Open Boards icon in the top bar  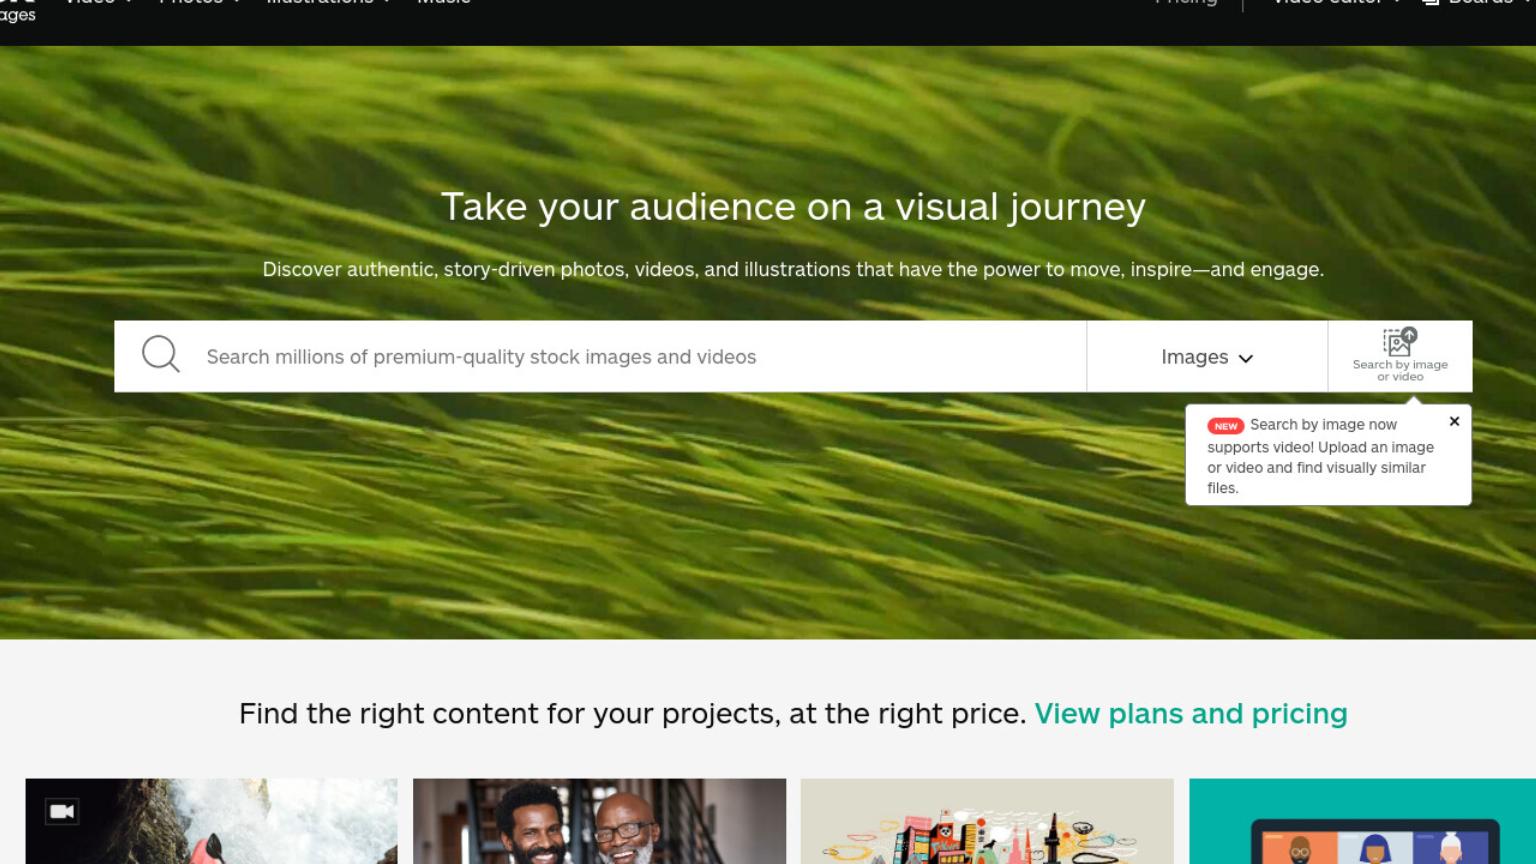pos(1431,3)
